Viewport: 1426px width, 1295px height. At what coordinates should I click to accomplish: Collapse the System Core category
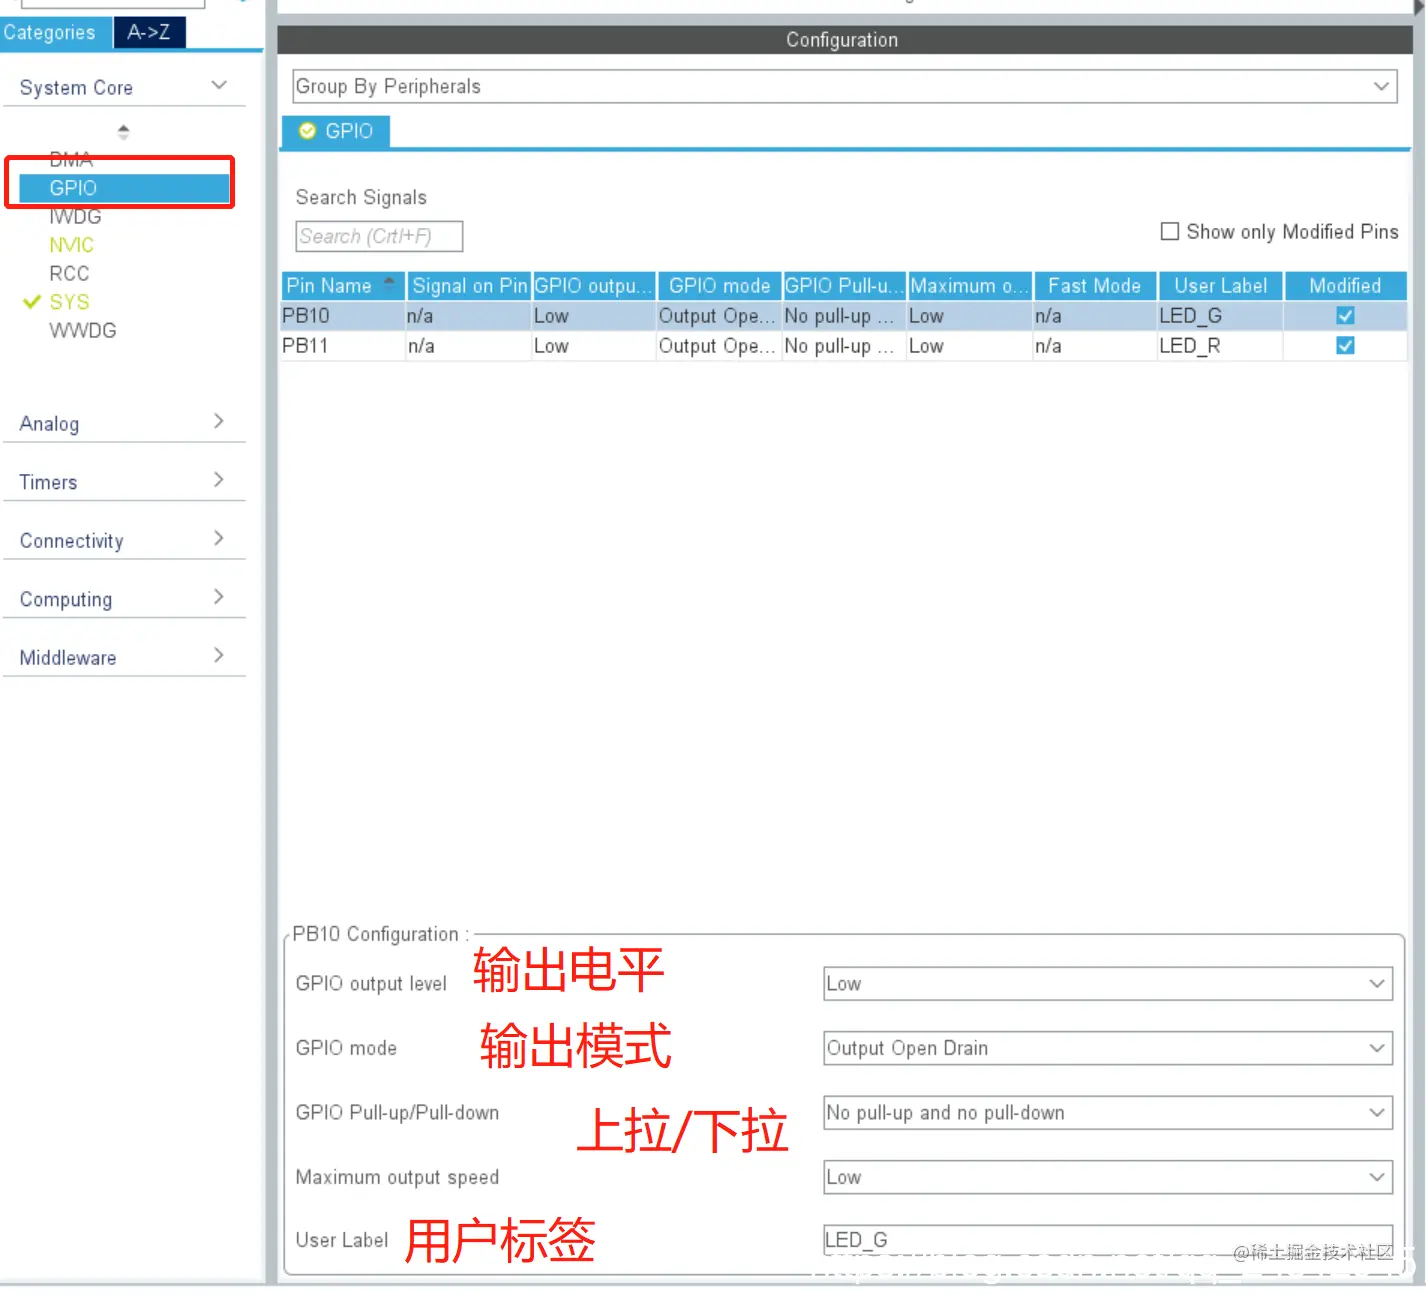[x=125, y=87]
